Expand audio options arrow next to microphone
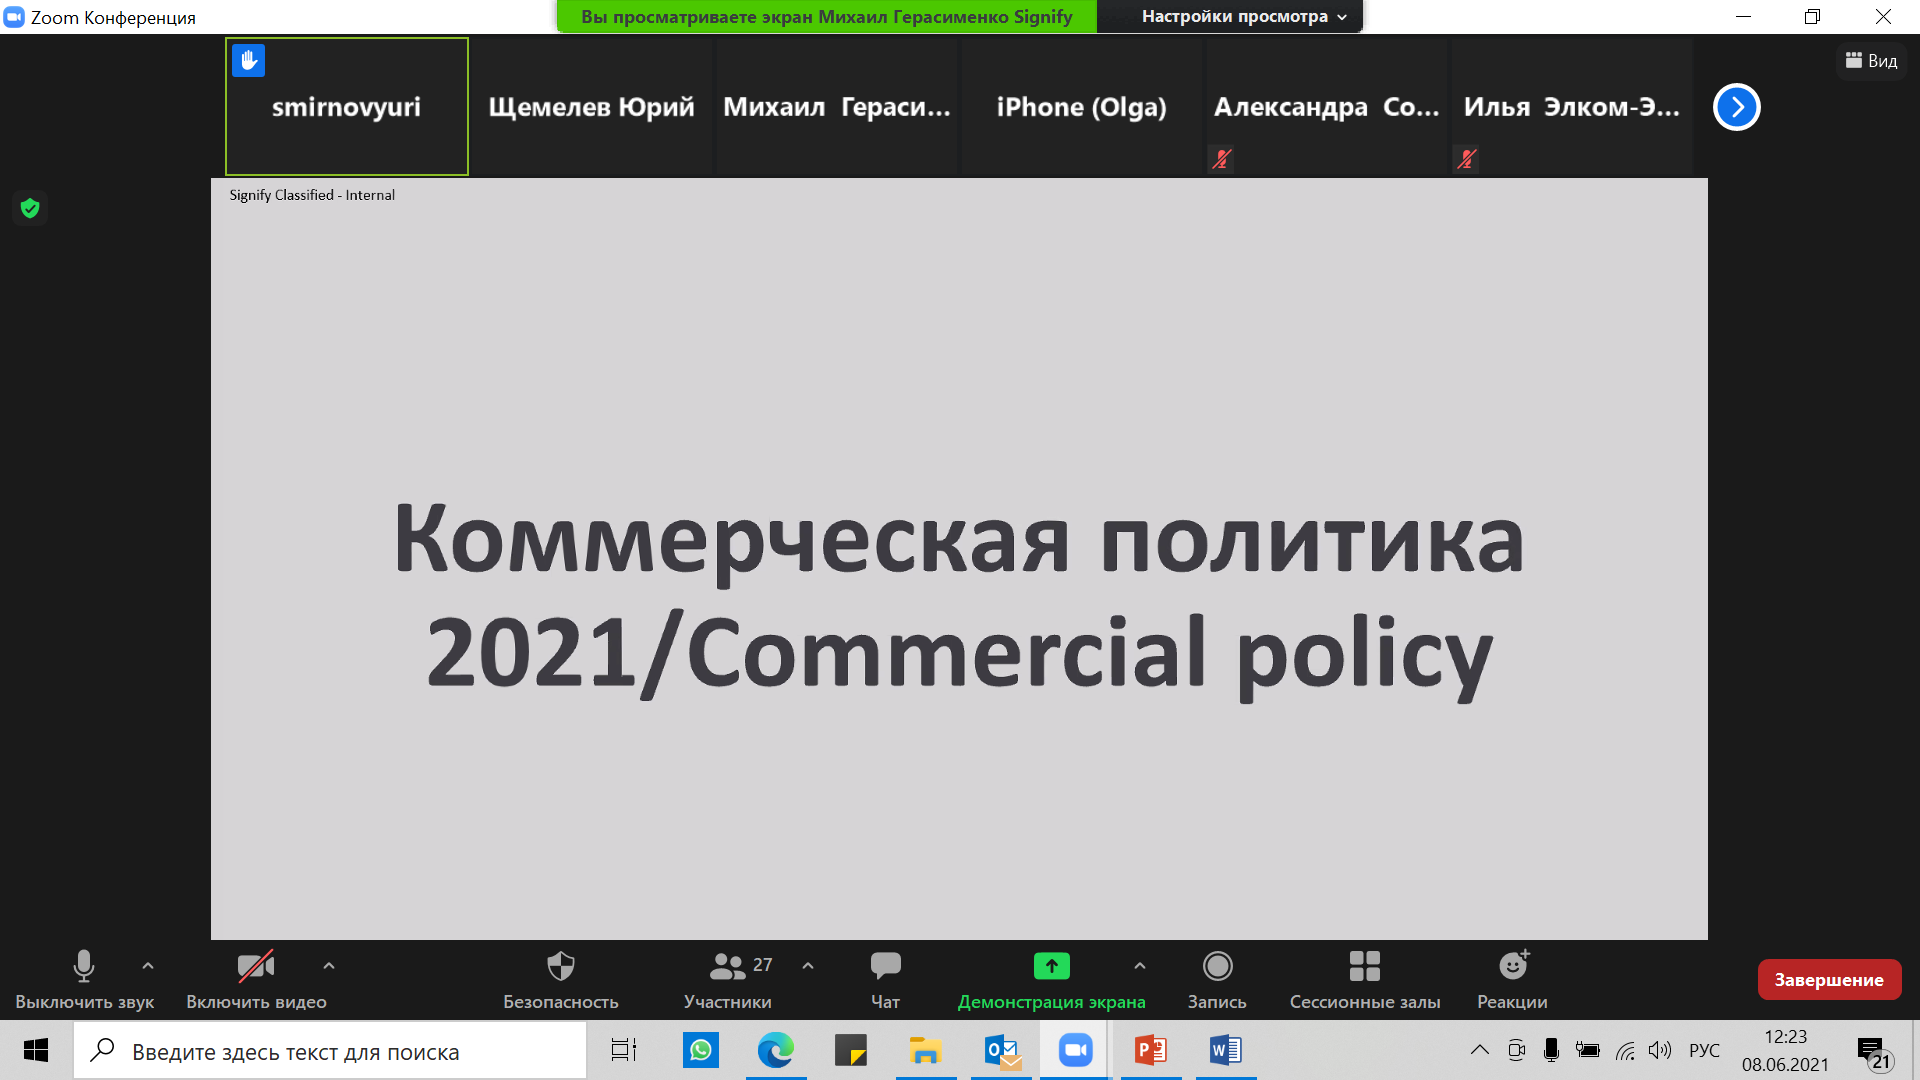The height and width of the screenshot is (1080, 1920). coord(148,966)
